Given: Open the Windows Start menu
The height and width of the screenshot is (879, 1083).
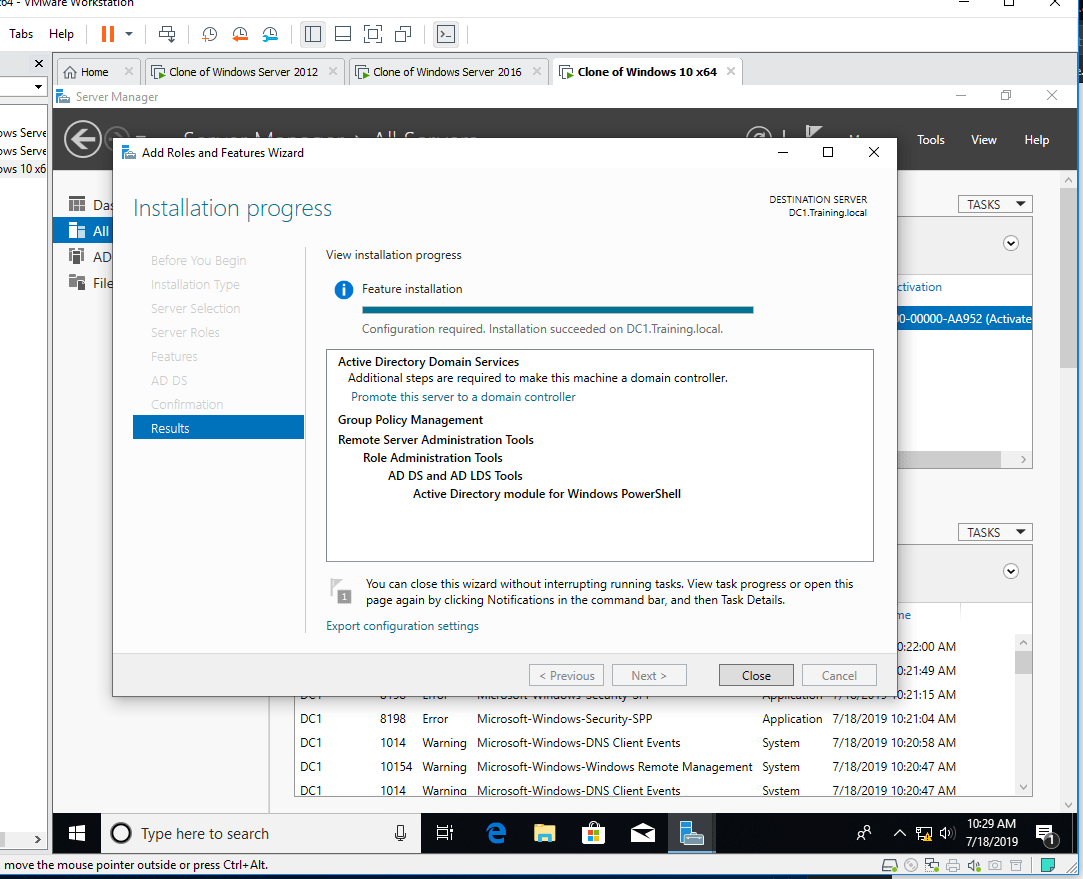Looking at the screenshot, I should click(77, 833).
